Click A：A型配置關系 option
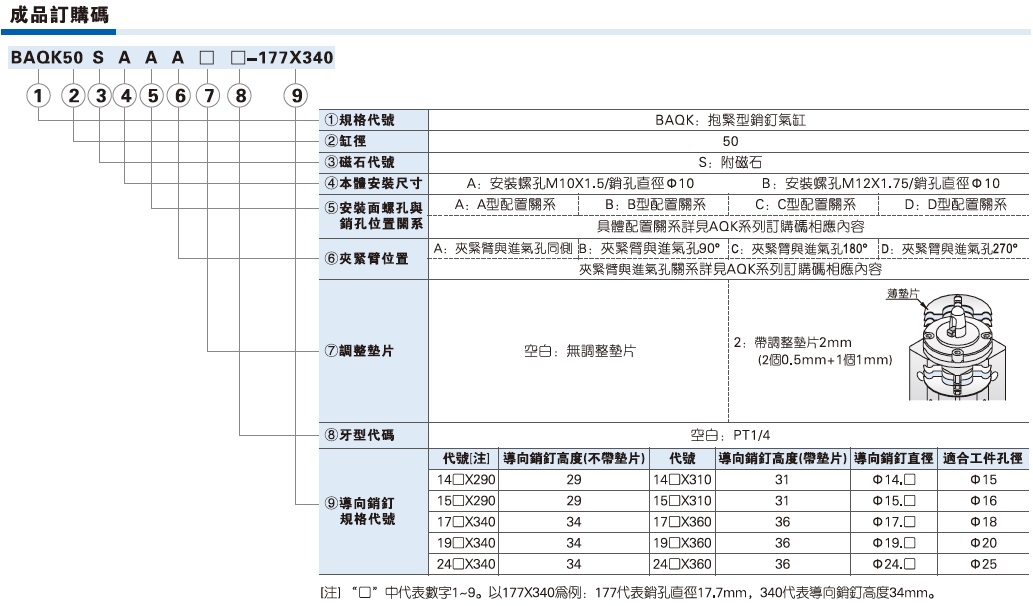This screenshot has height=606, width=1033. pyautogui.click(x=505, y=205)
